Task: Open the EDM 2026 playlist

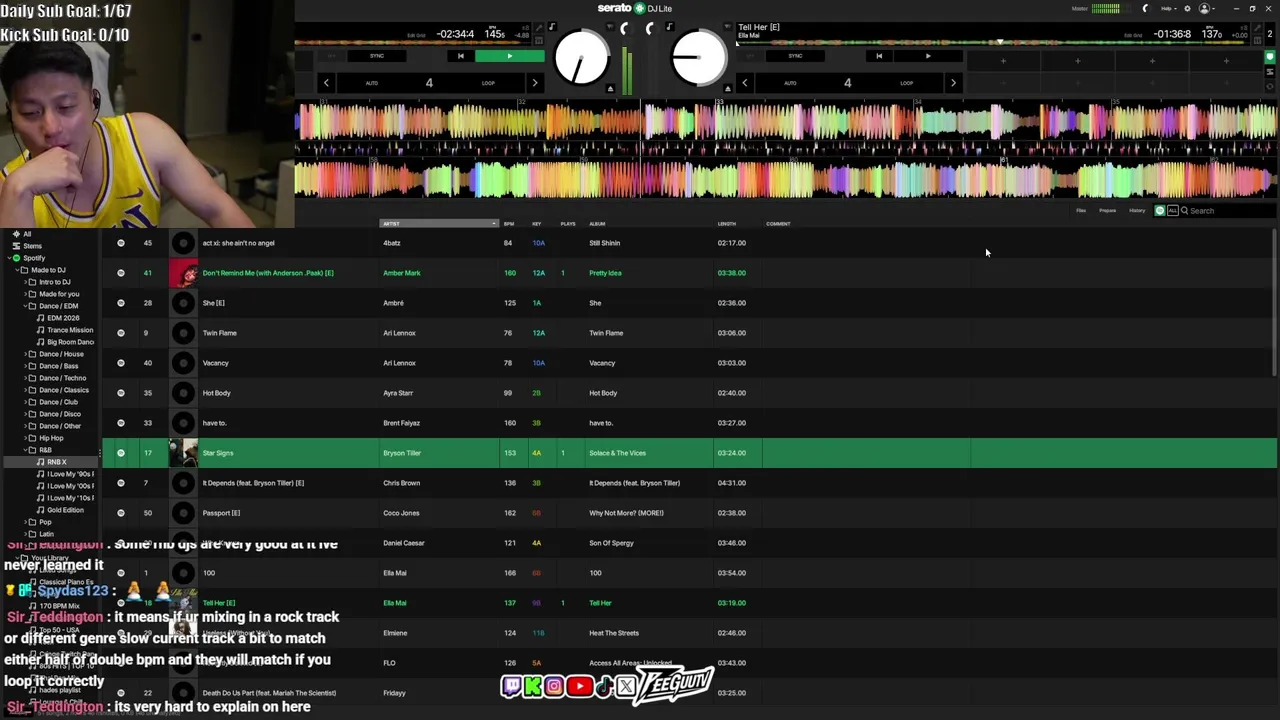Action: 63,318
